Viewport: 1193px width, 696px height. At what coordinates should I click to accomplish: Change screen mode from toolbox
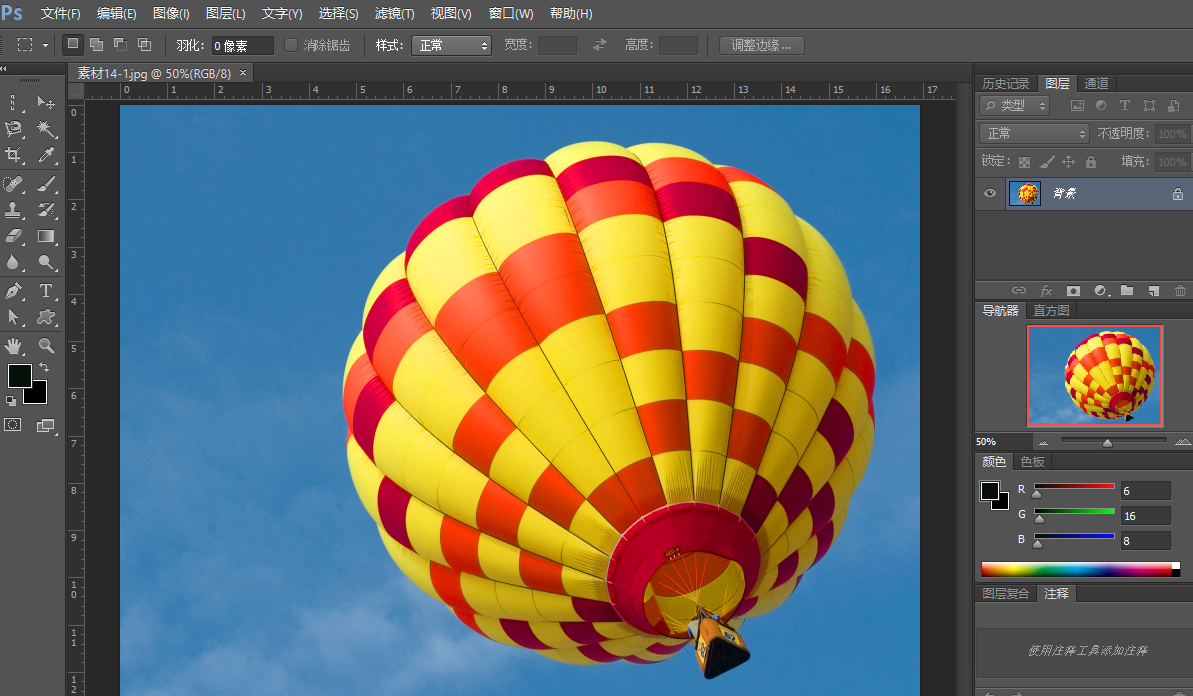pyautogui.click(x=46, y=426)
